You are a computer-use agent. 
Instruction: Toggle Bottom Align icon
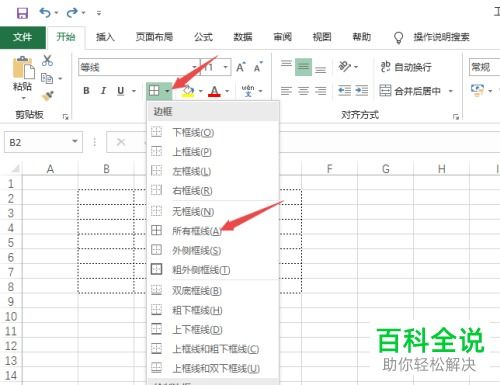[321, 69]
